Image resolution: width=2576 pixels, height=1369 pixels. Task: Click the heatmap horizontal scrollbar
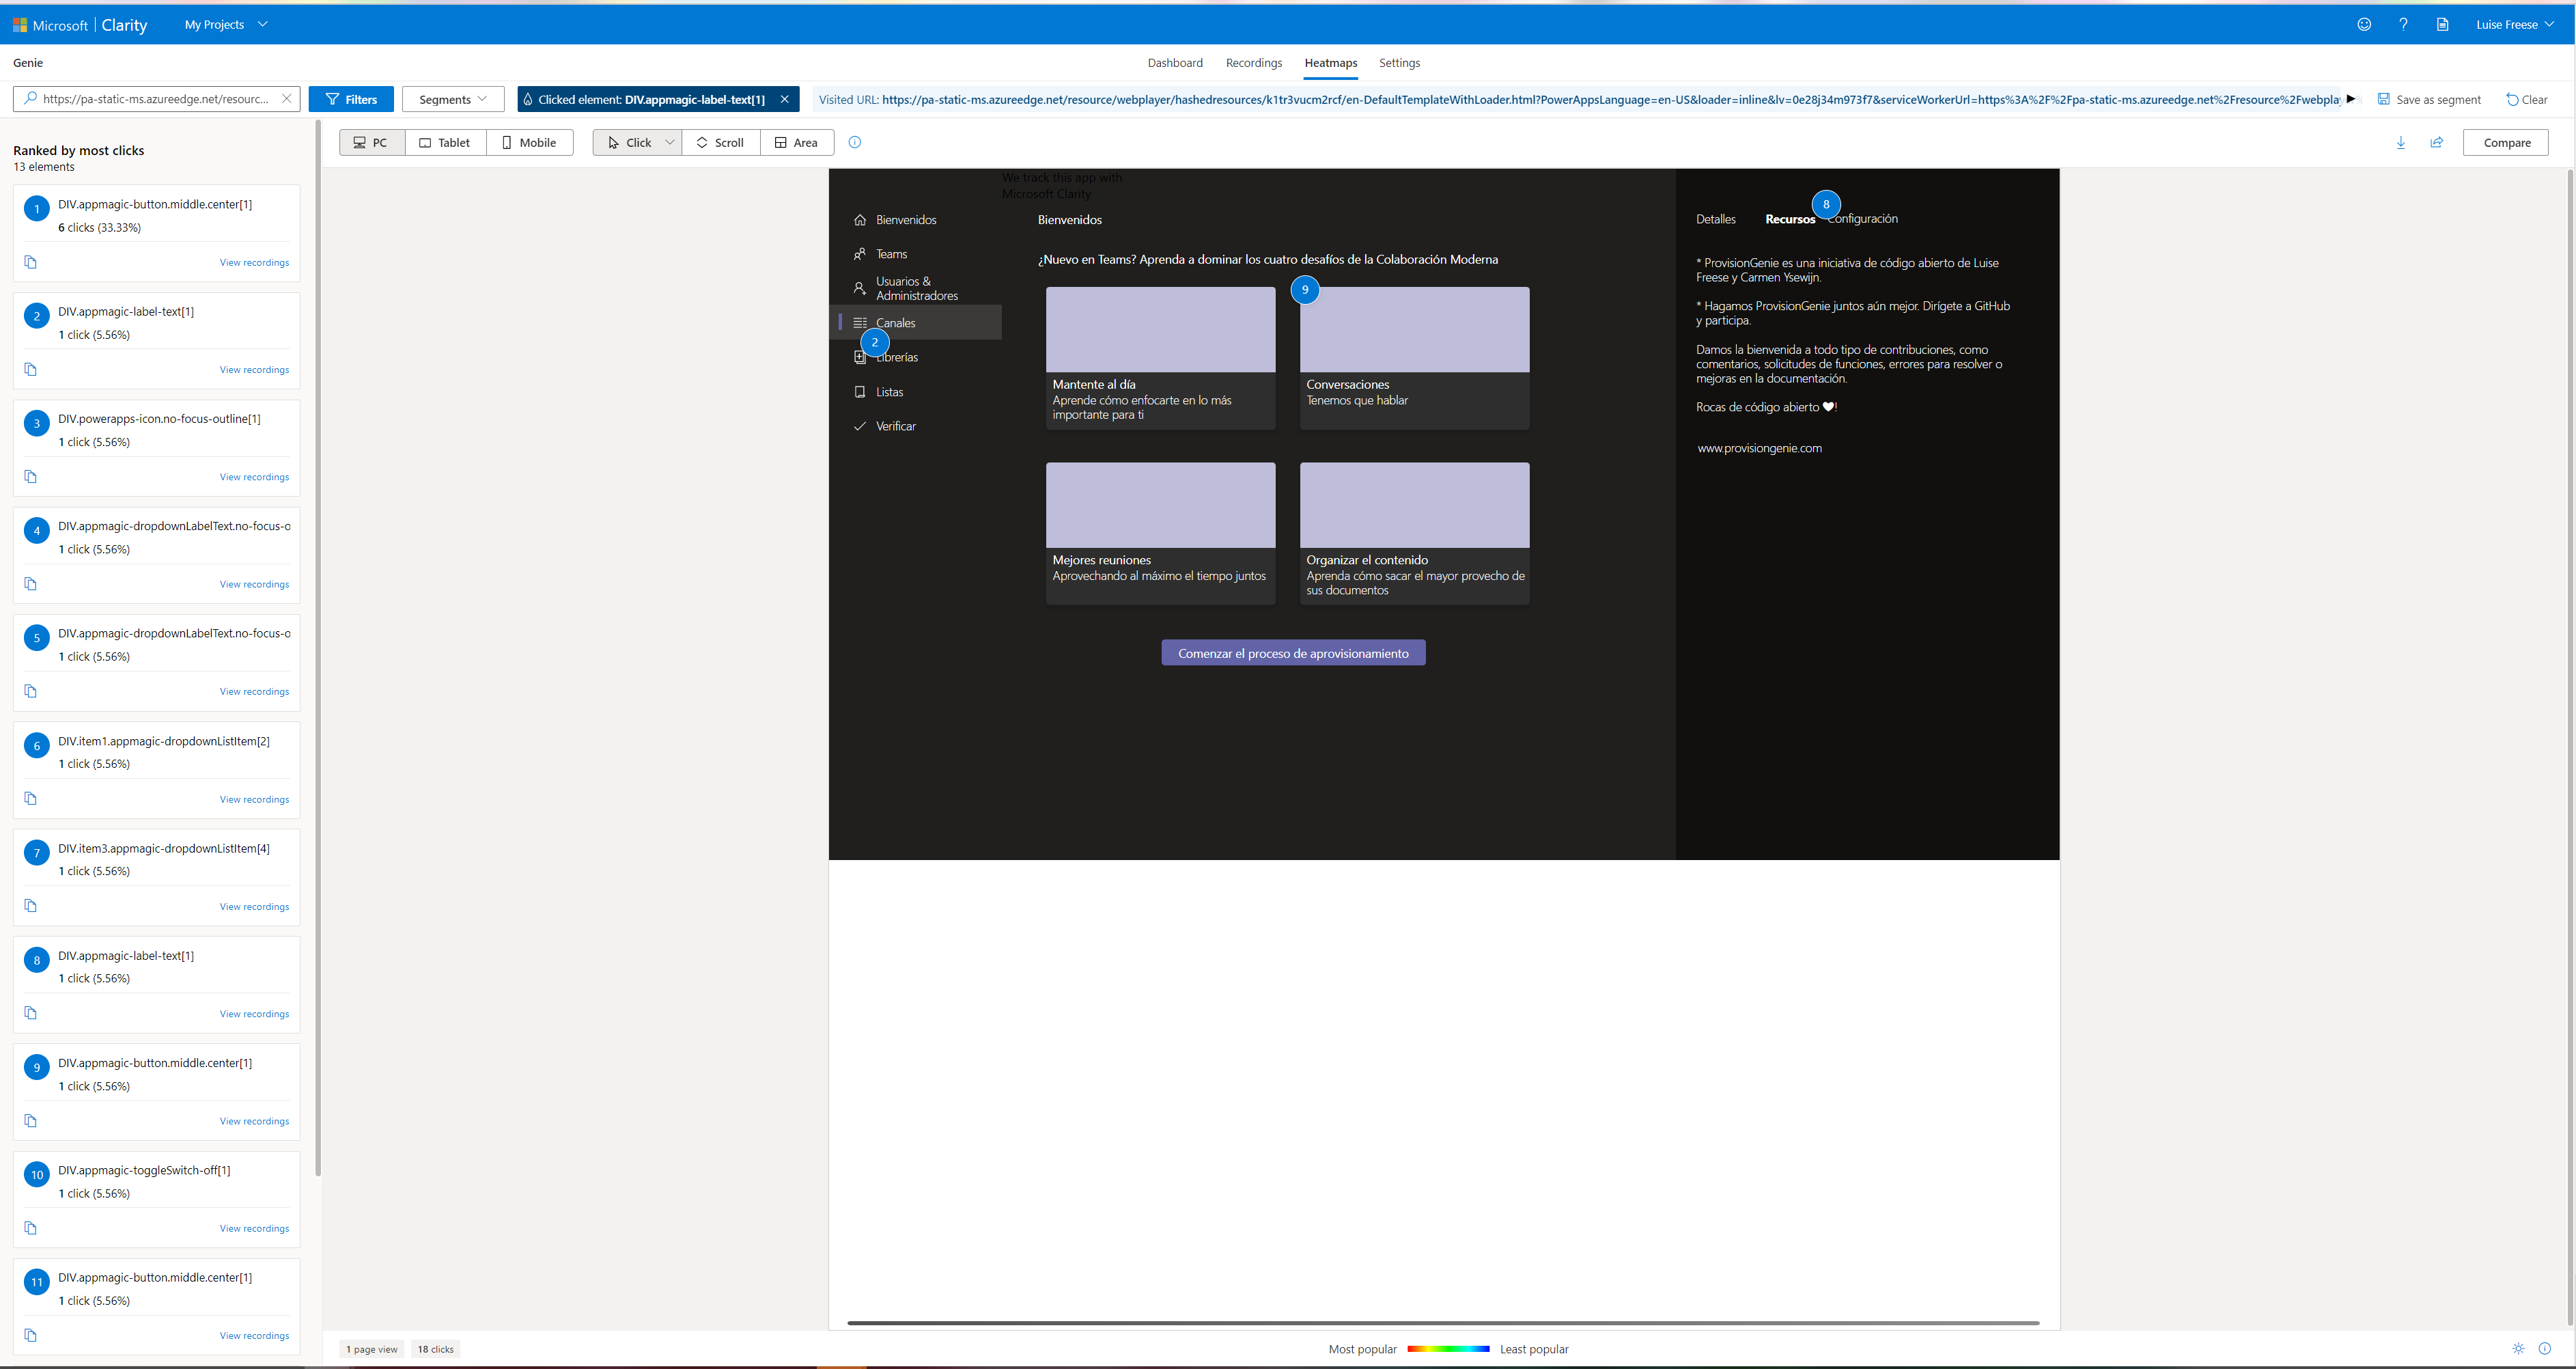pyautogui.click(x=1443, y=1322)
